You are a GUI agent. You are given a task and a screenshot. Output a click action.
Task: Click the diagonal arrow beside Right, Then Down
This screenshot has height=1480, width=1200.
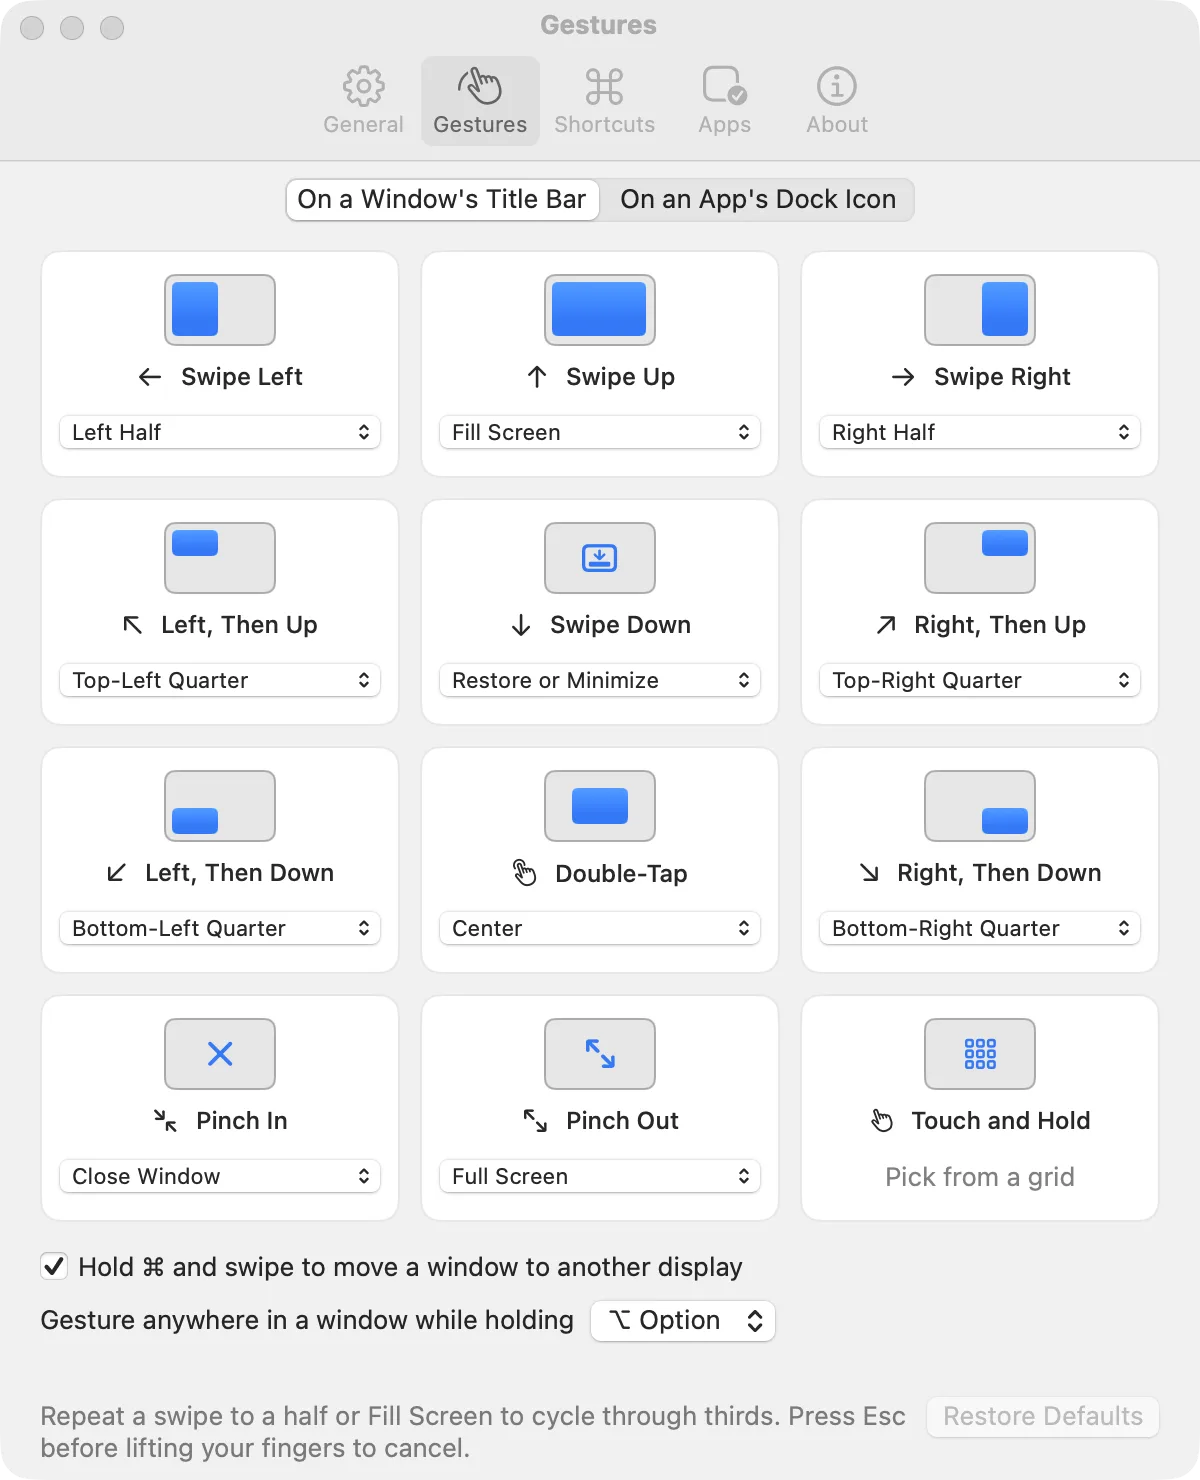tap(869, 873)
